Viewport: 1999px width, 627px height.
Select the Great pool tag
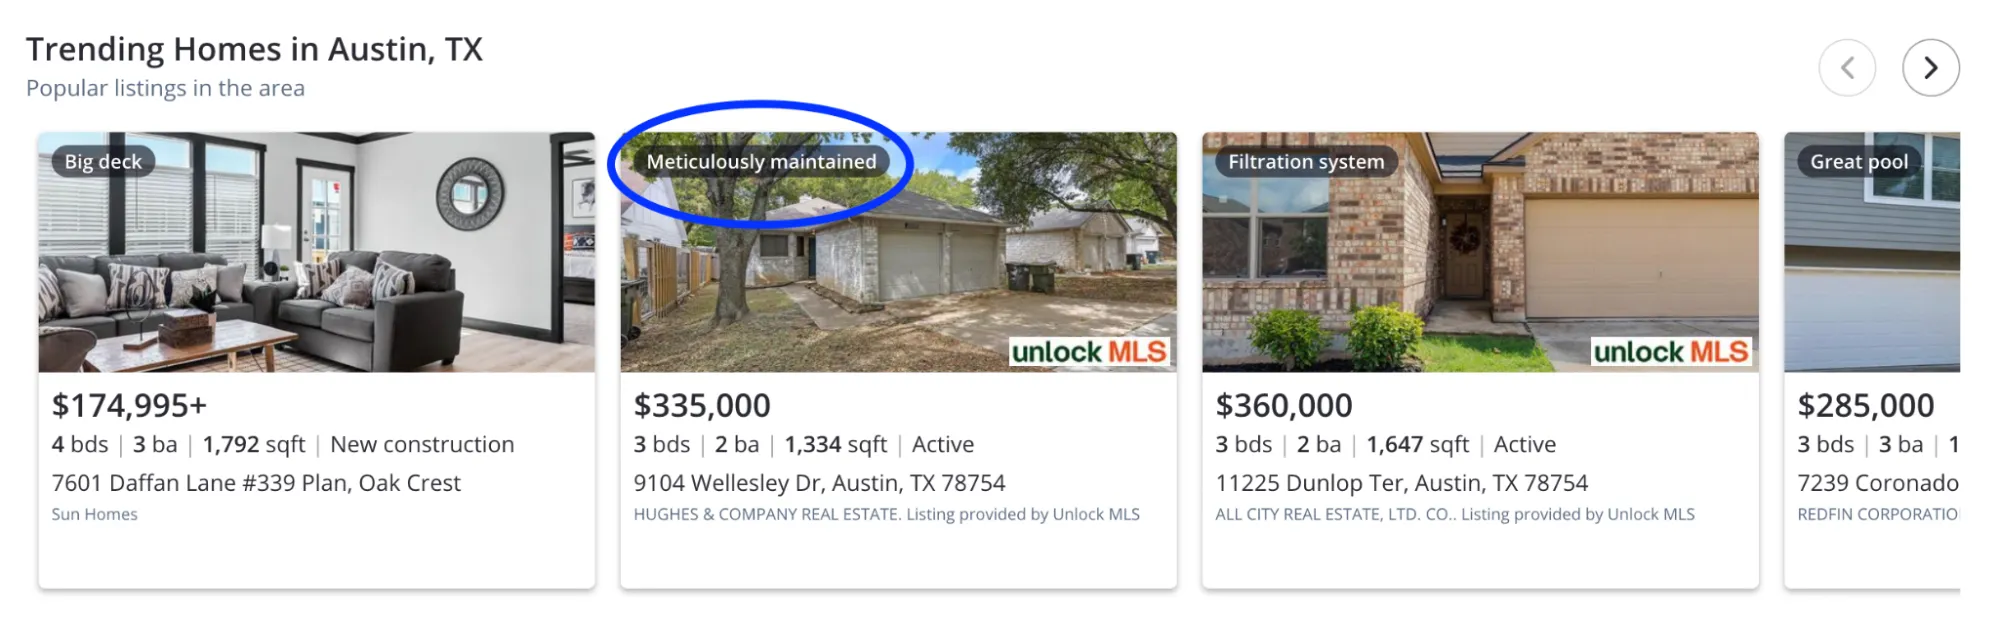1858,161
